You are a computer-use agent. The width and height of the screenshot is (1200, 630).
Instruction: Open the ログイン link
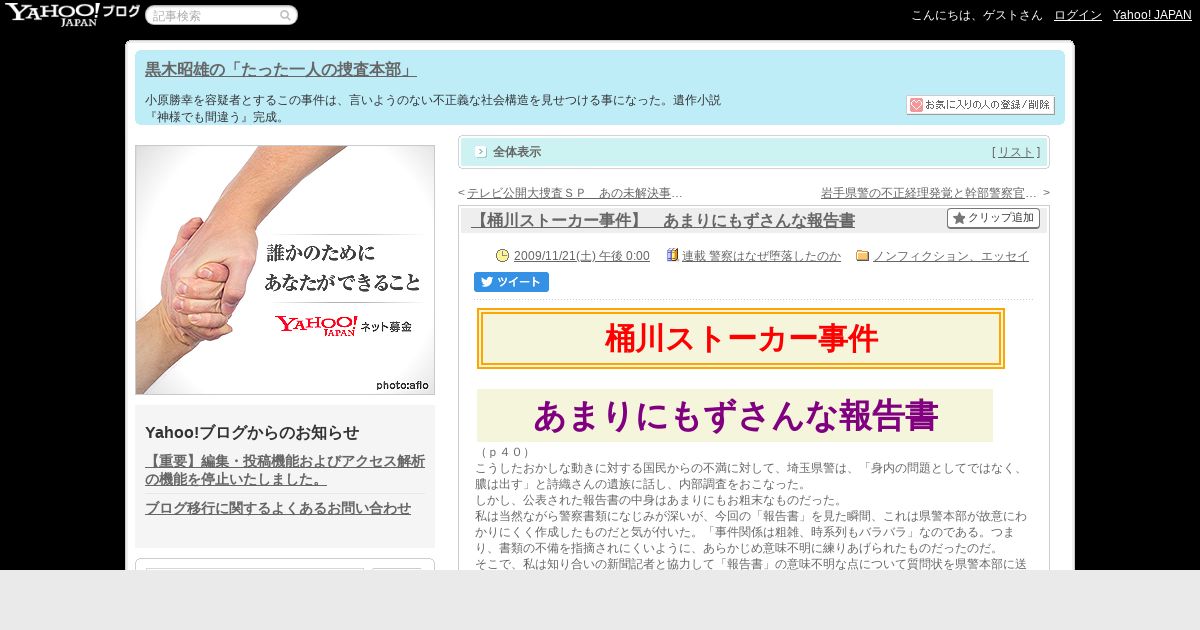click(1078, 15)
